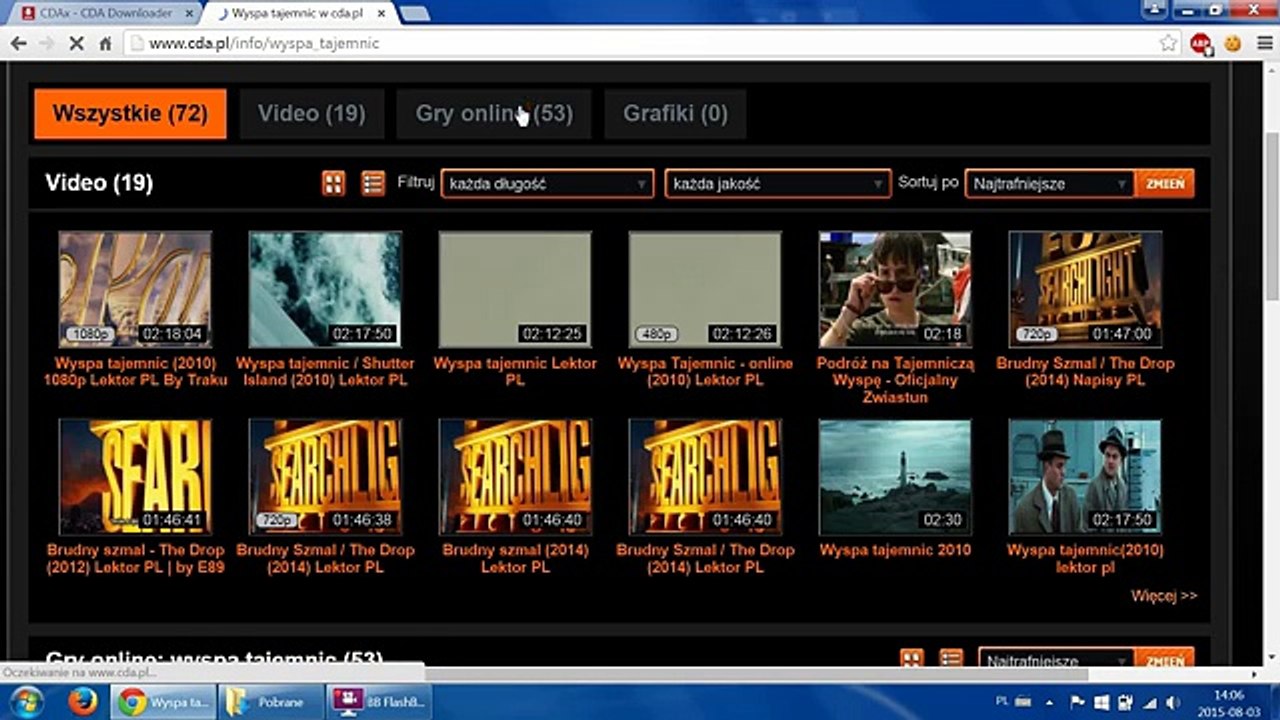Open the Adblock Plus extension icon

point(1201,43)
